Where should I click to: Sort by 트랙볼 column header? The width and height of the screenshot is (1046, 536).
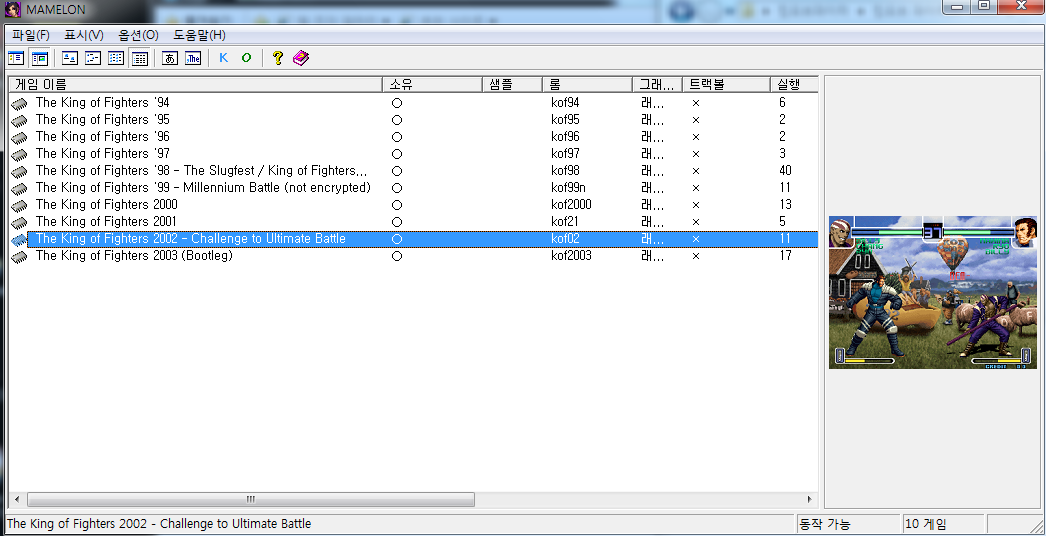726,85
